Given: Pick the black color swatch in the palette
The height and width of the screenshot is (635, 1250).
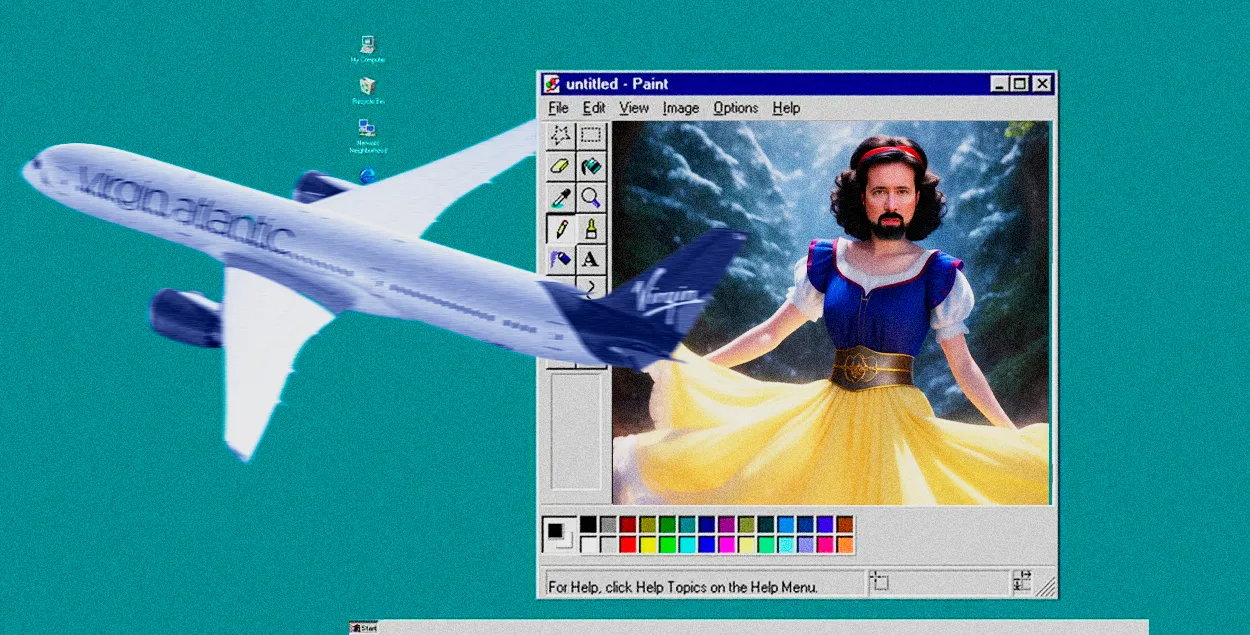Looking at the screenshot, I should point(588,524).
